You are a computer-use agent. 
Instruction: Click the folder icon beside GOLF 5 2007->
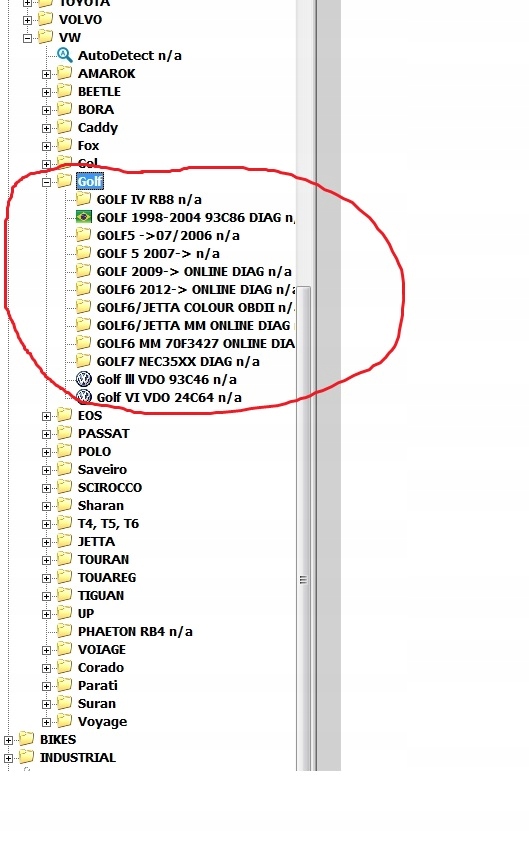tap(83, 252)
